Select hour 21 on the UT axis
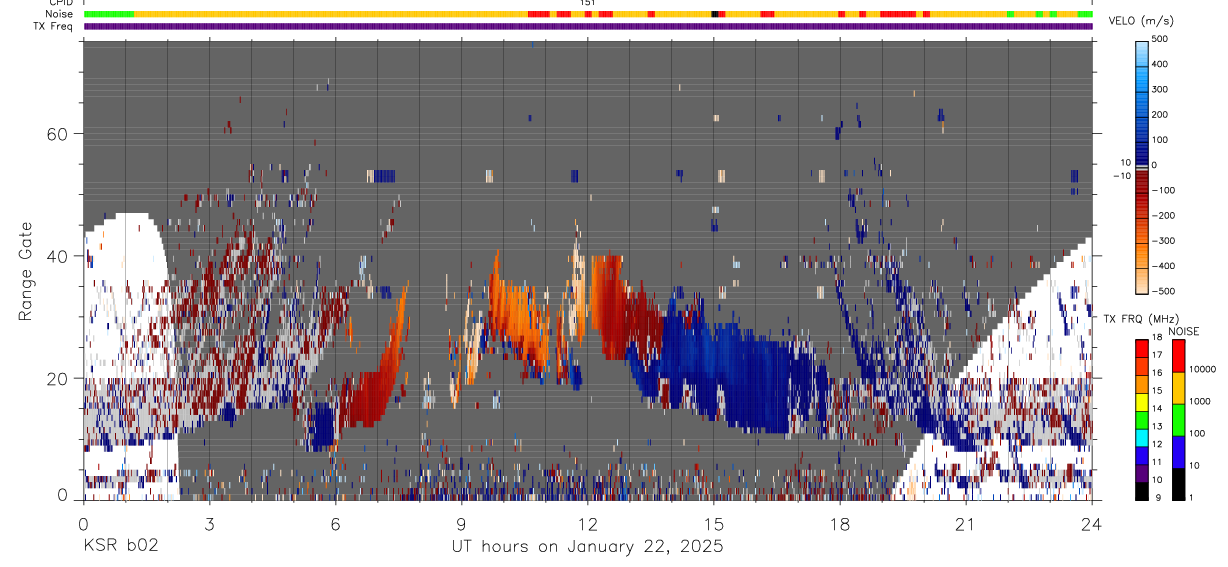 966,523
